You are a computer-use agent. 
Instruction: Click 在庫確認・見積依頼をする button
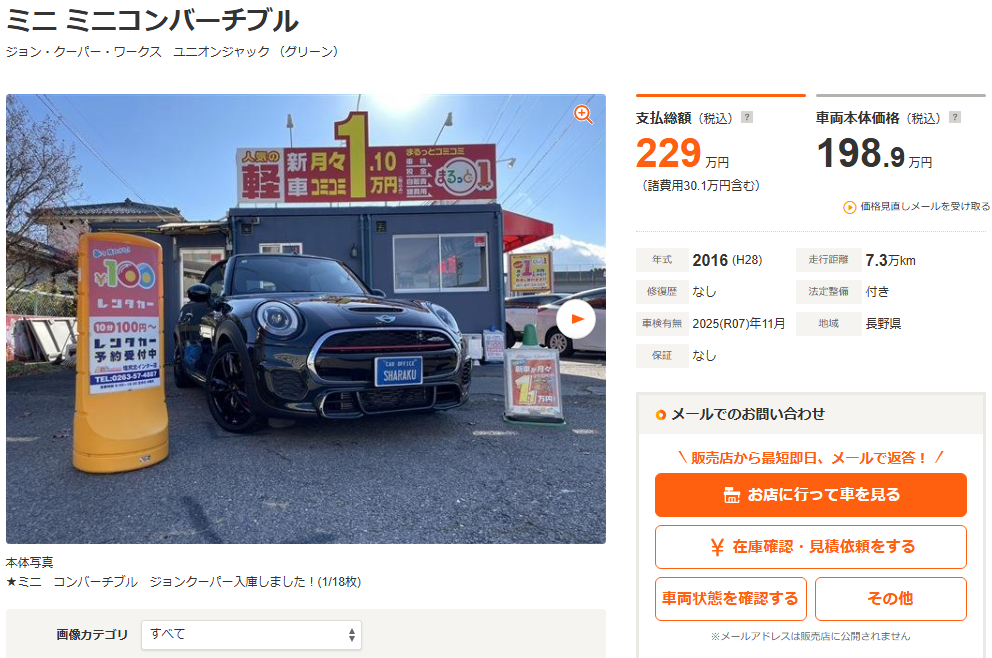point(811,547)
